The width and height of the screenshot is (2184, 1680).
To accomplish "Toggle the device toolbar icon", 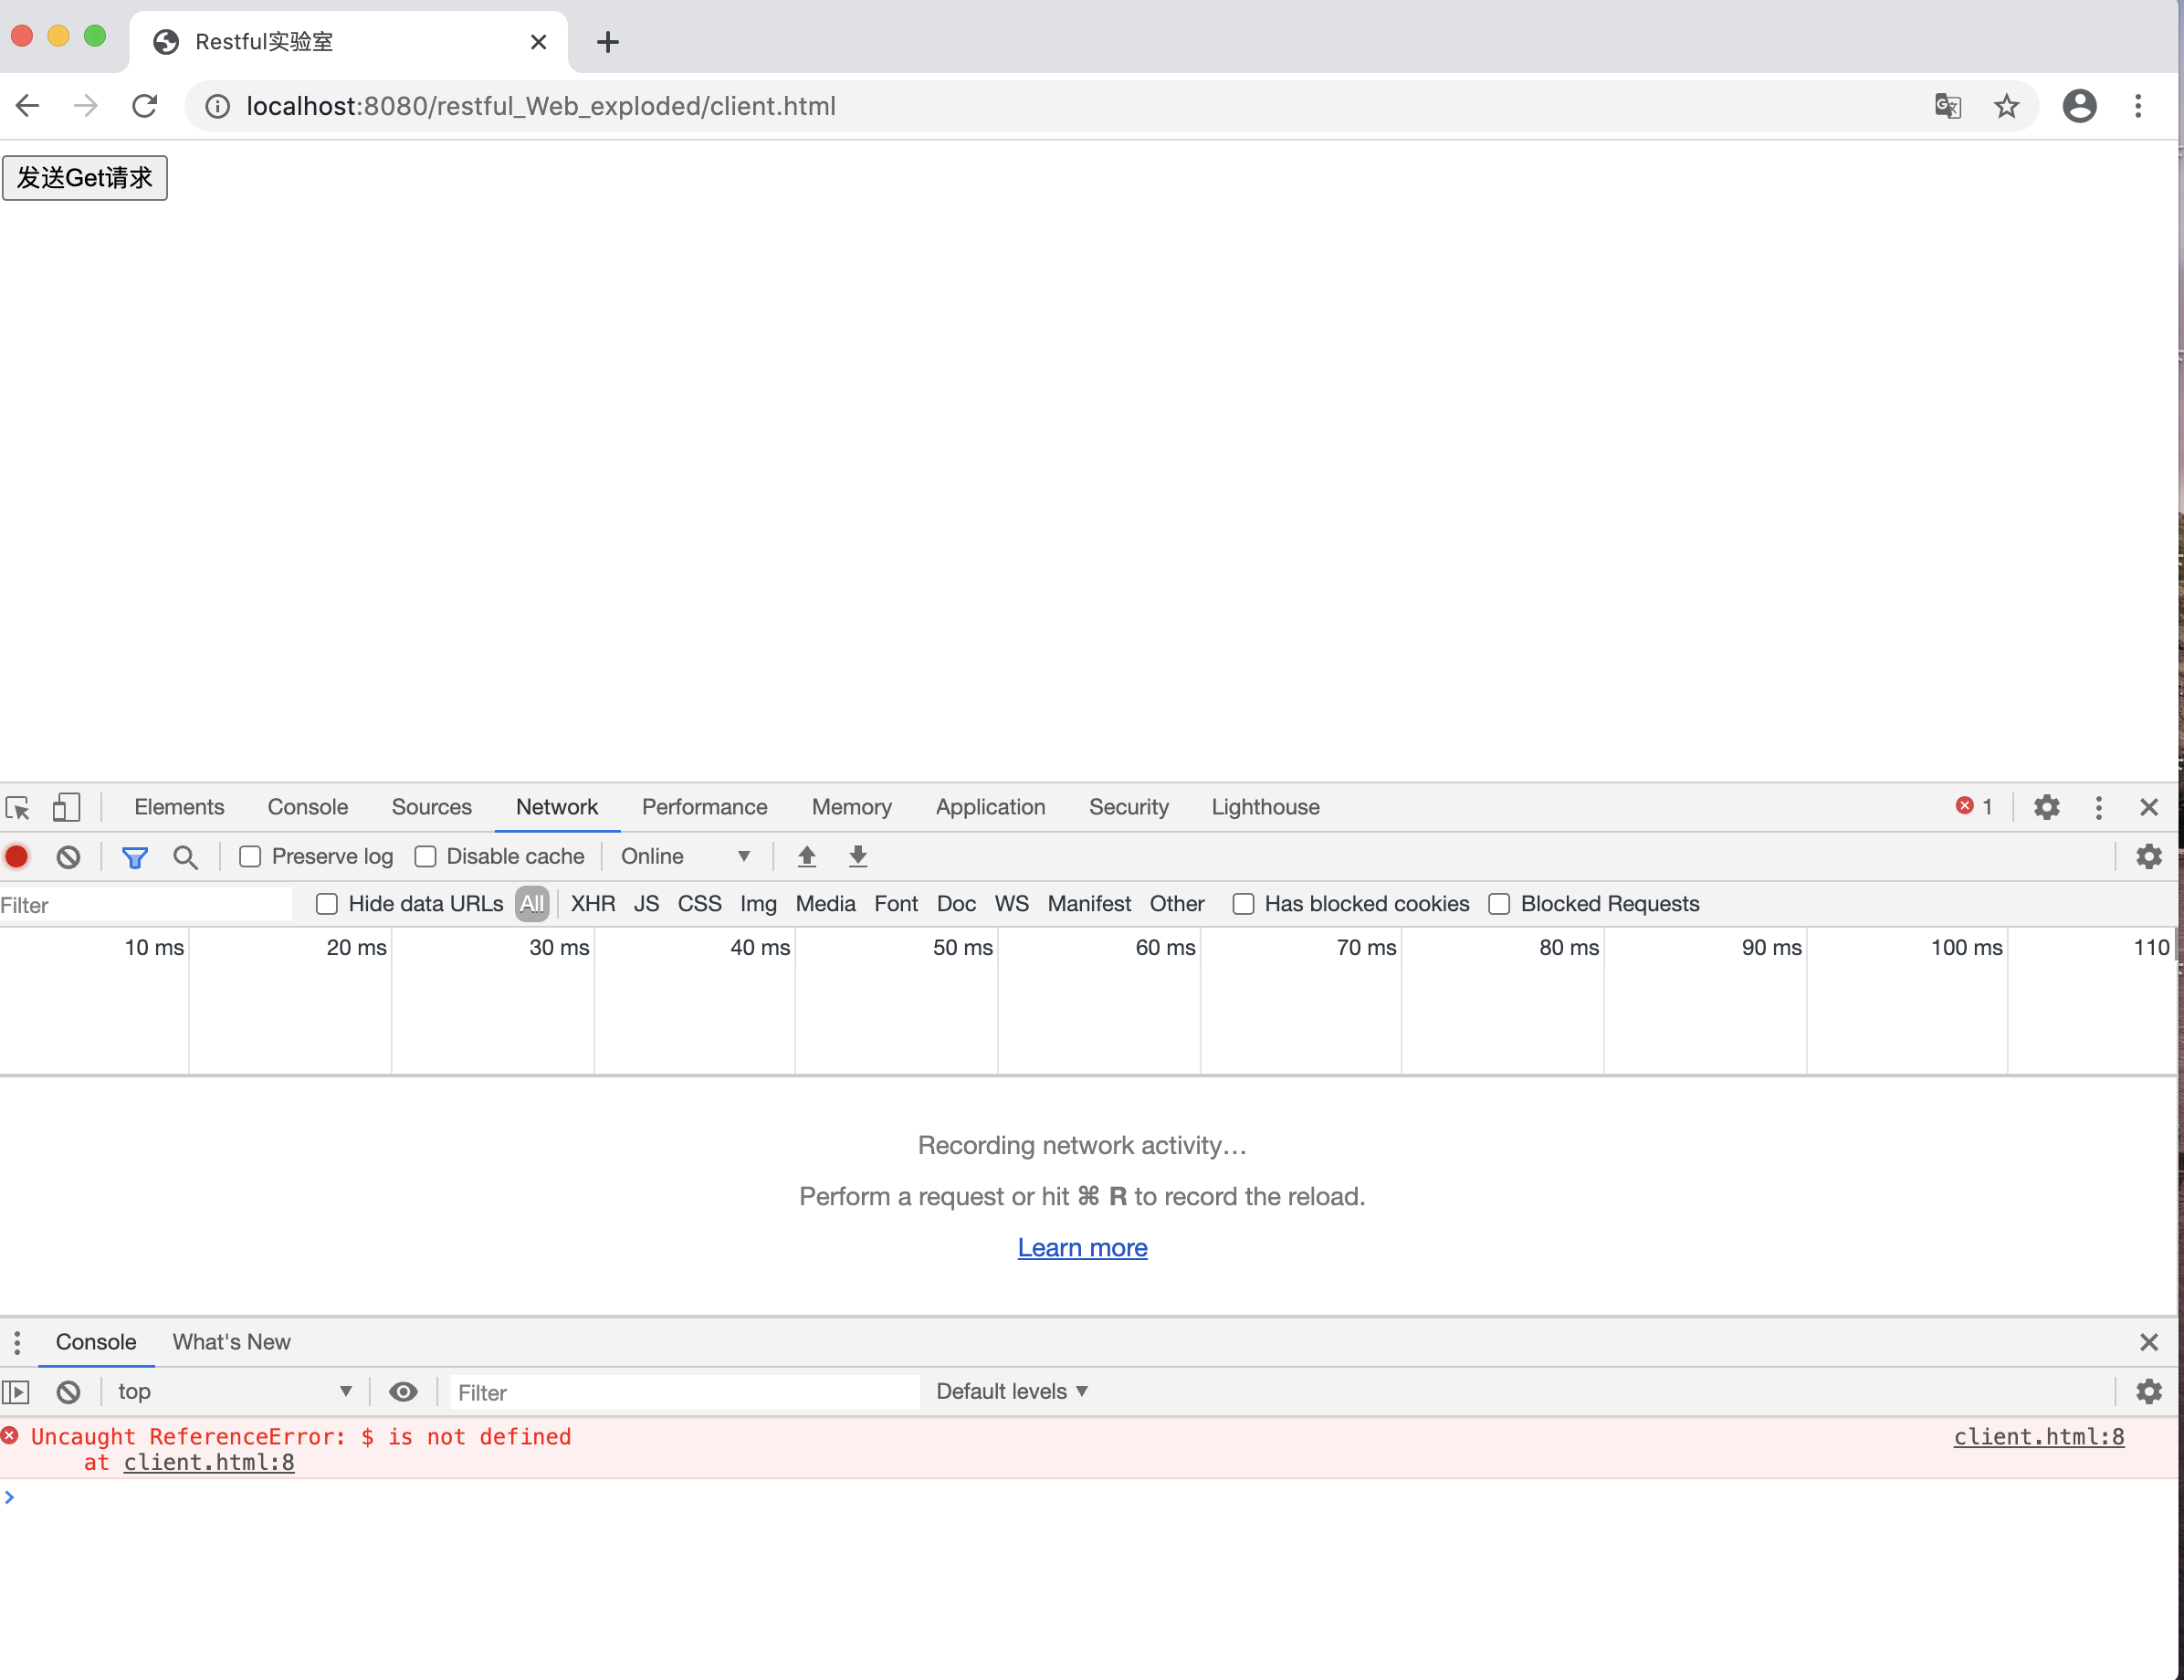I will pos(66,807).
